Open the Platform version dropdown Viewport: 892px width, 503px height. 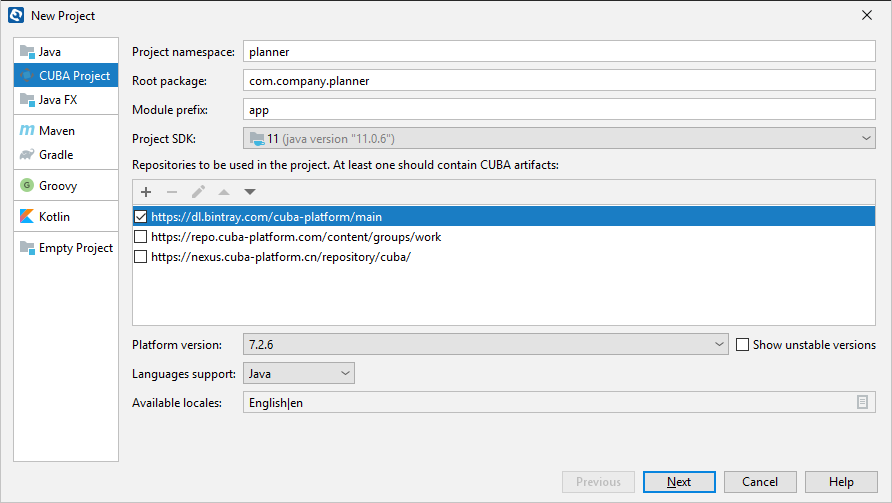[x=485, y=344]
